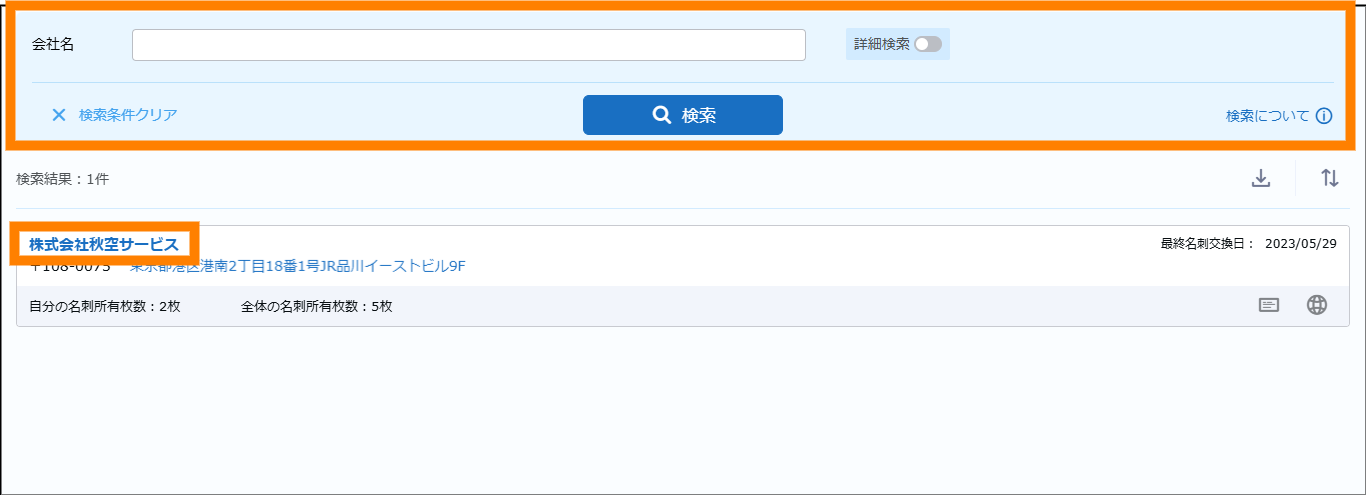Click the X icon beside 検索条件クリア

coord(59,115)
